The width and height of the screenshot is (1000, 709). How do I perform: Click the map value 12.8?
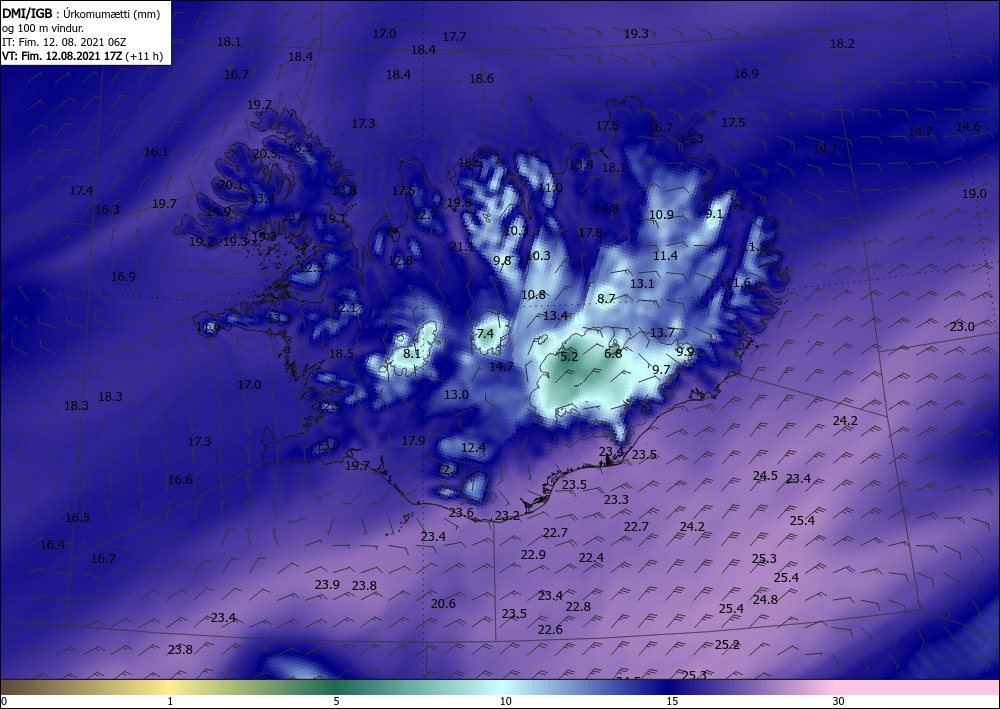400,260
